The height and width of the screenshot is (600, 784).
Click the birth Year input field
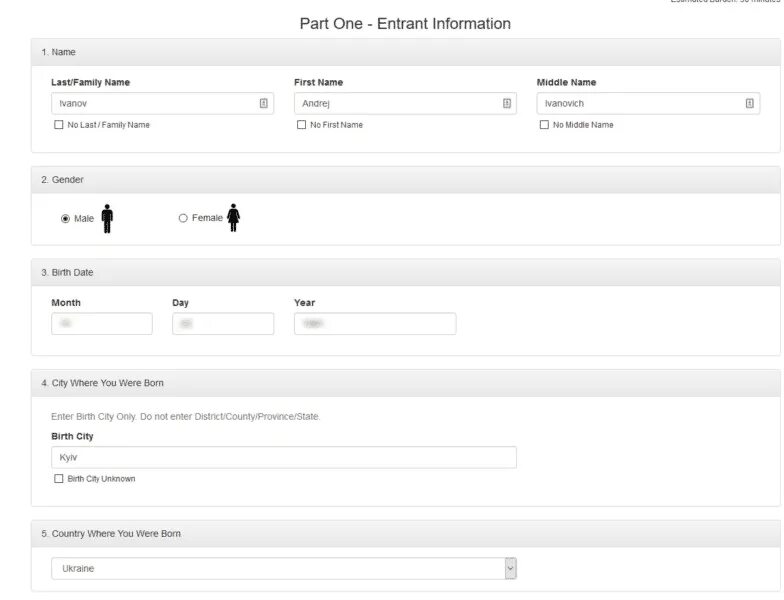pyautogui.click(x=375, y=324)
